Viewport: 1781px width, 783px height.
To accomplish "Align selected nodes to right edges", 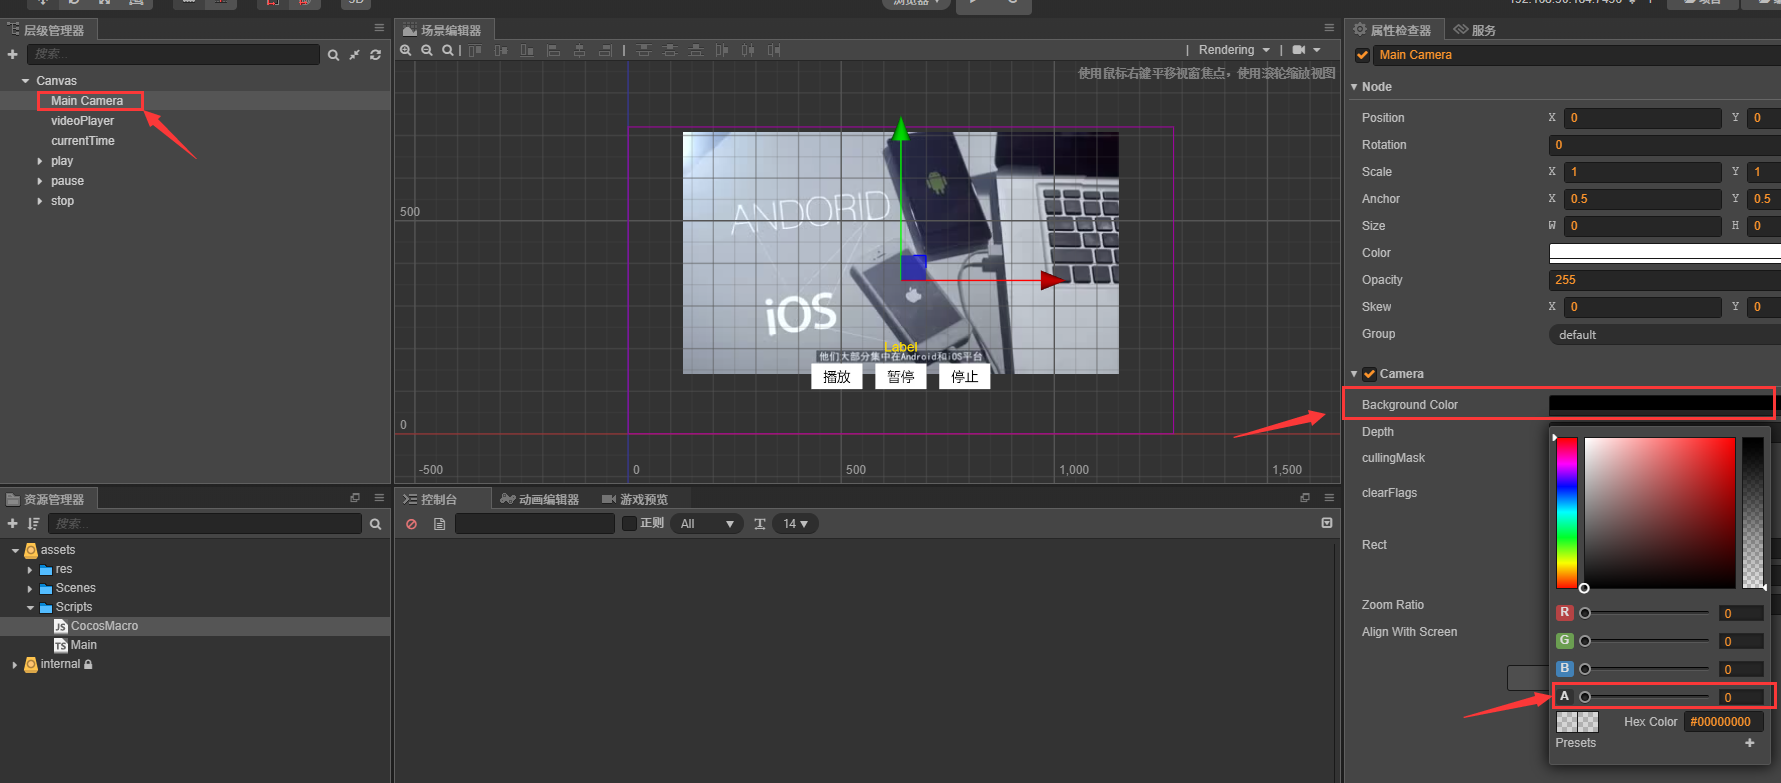I will pyautogui.click(x=605, y=50).
